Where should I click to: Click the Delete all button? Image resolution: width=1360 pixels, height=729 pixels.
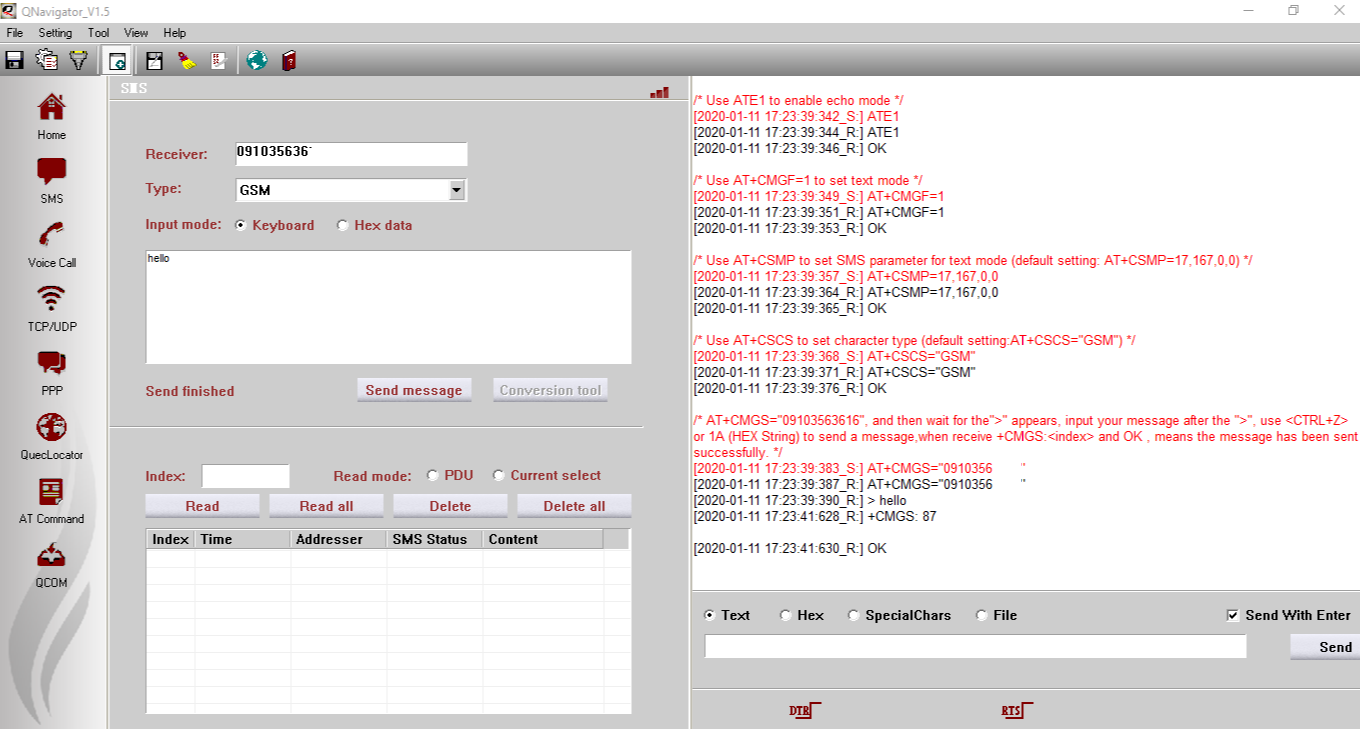coord(574,506)
